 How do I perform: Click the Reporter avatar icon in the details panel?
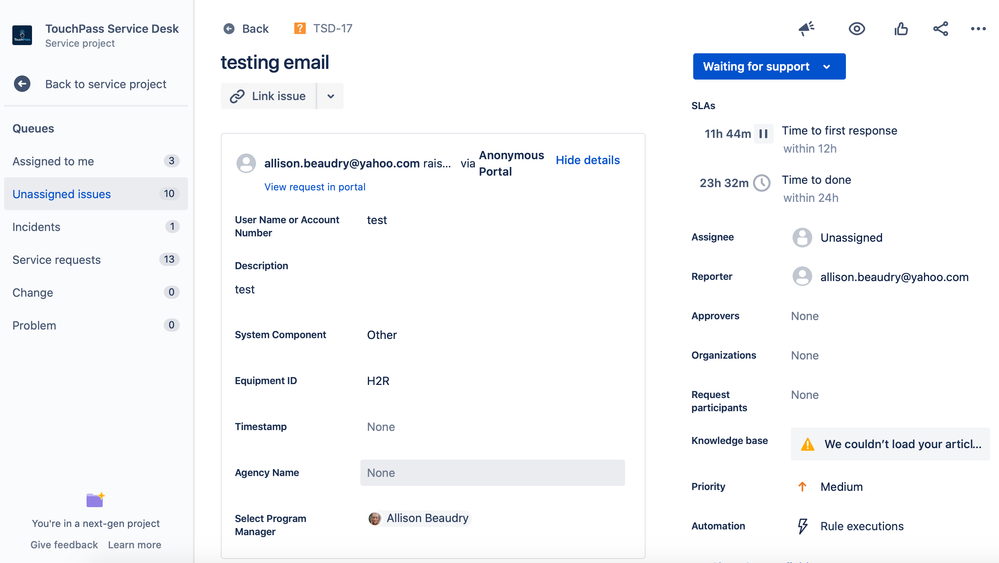[x=802, y=276]
